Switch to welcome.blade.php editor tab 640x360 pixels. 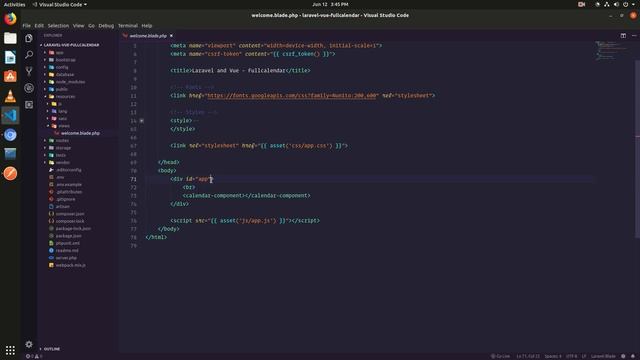[148, 36]
